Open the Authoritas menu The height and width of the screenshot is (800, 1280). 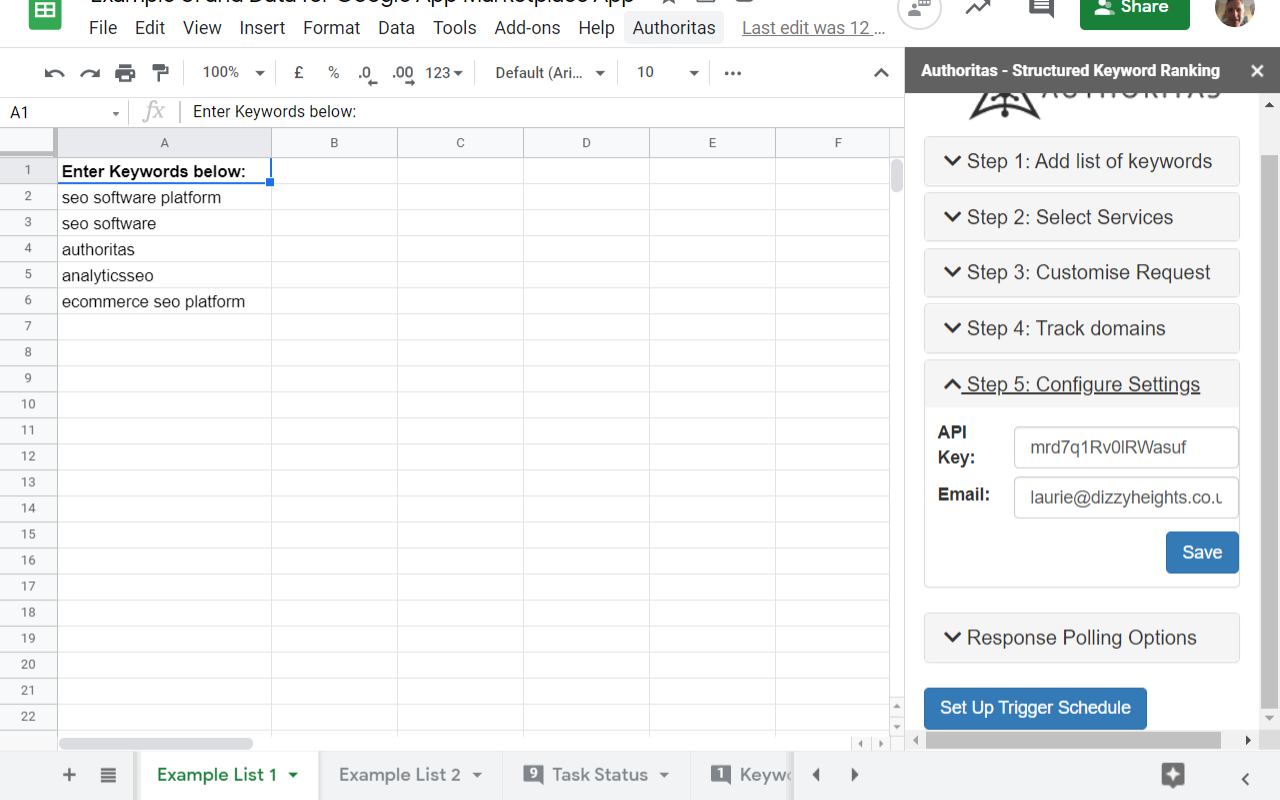674,28
